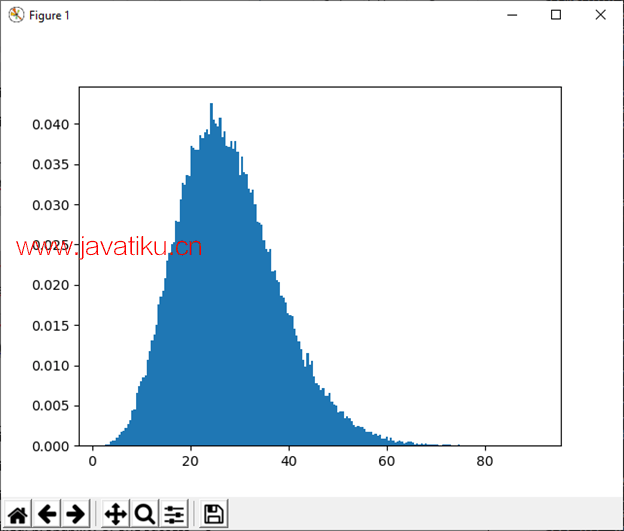Maximize the Figure 1 window
The width and height of the screenshot is (624, 531).
(x=556, y=15)
